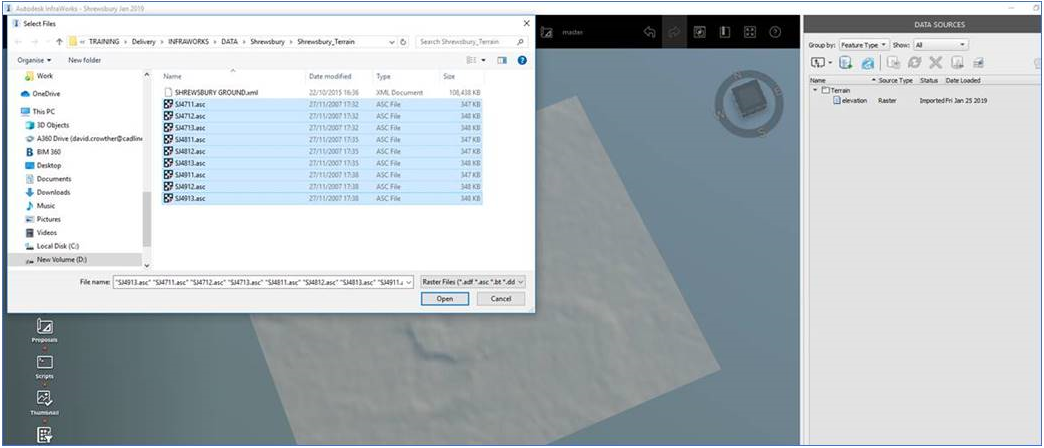
Task: Click the full-screen corners icon in InfraWorks toolbar
Action: [750, 32]
